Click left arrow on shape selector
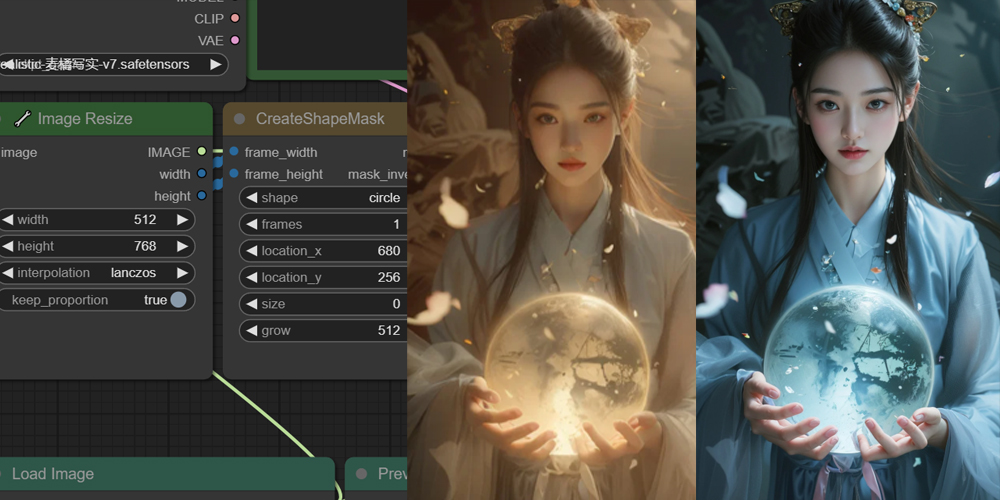Image resolution: width=1000 pixels, height=500 pixels. pyautogui.click(x=252, y=198)
